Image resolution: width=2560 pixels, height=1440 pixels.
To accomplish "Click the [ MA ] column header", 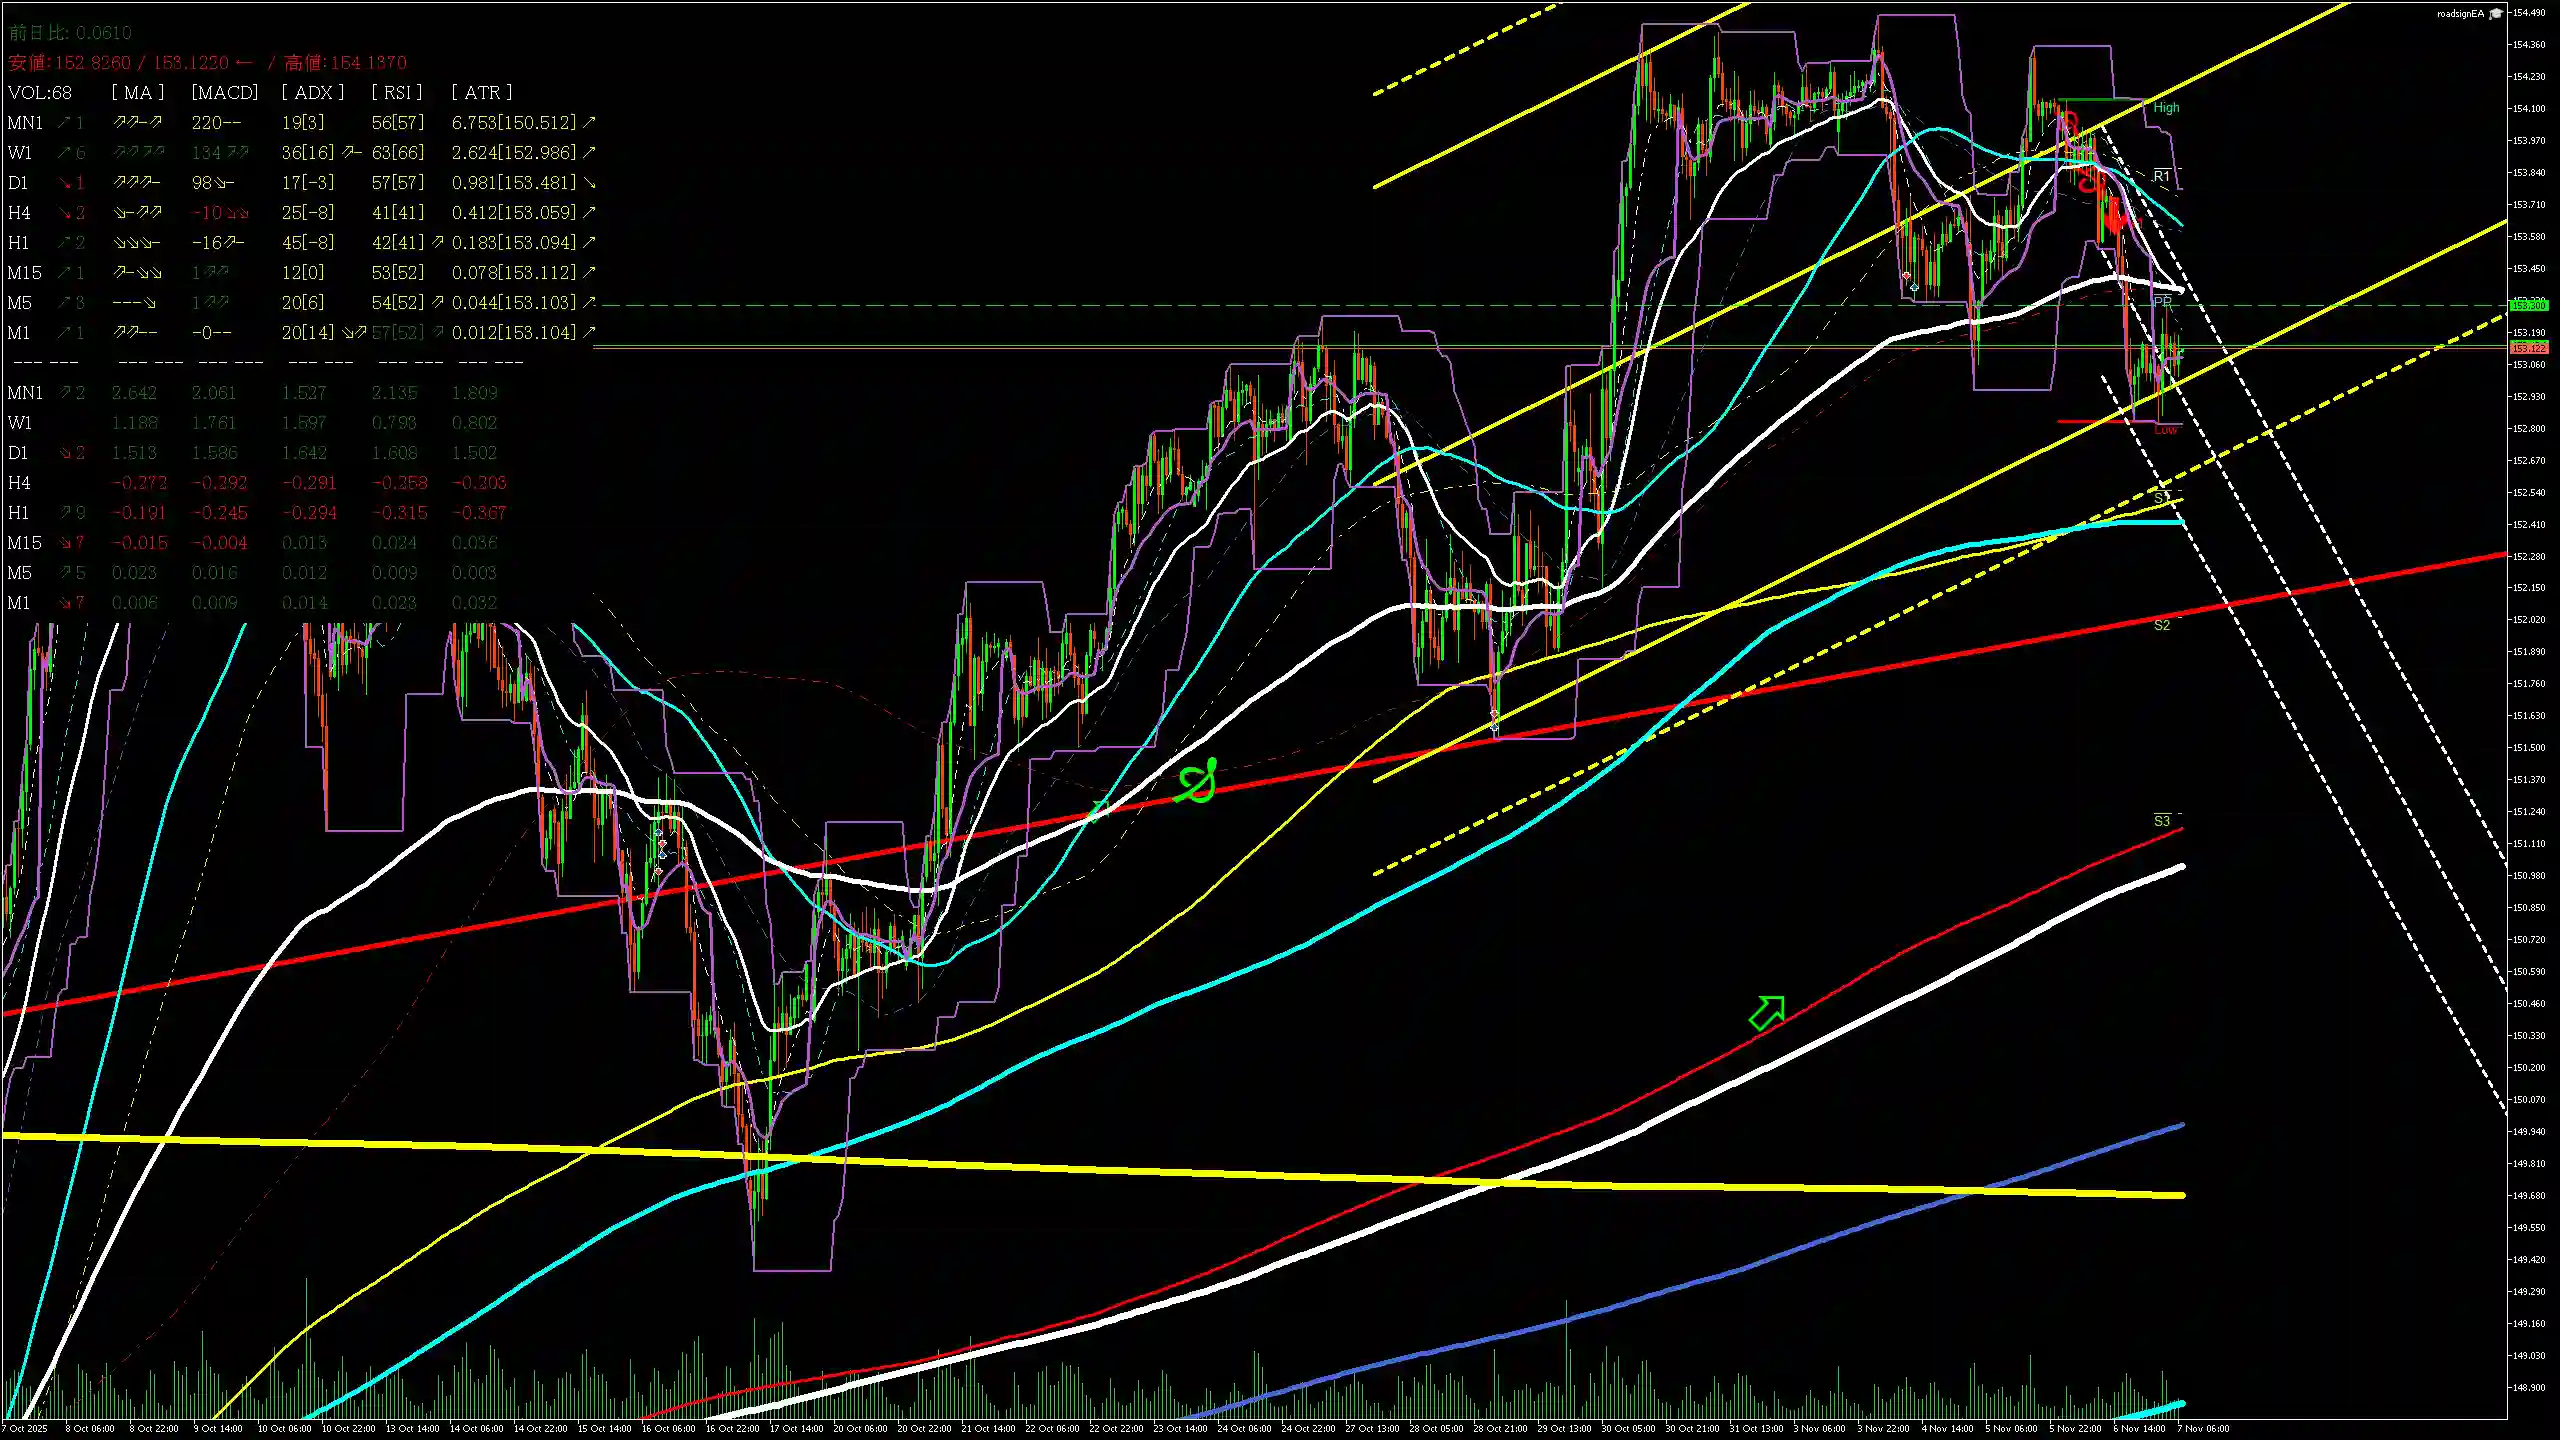I will tap(137, 92).
